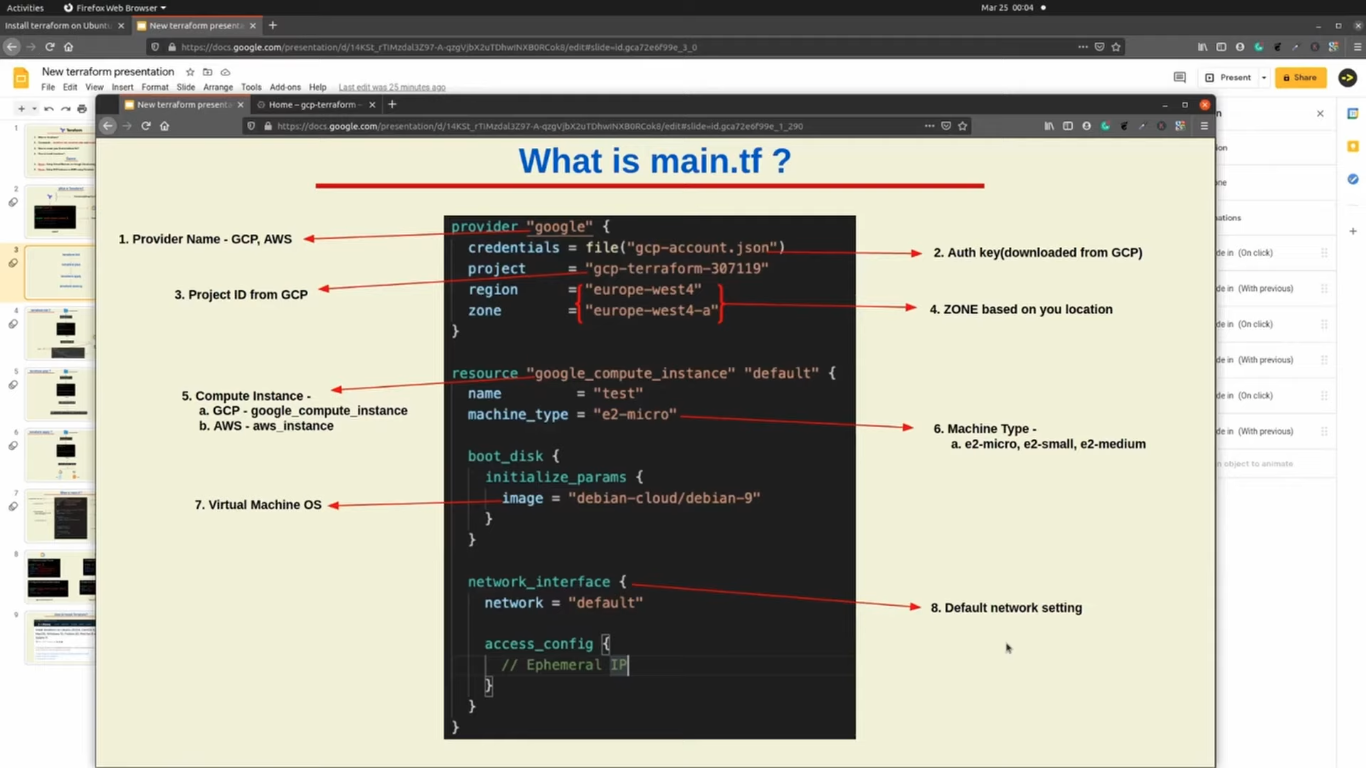Open the Arrange menu
The image size is (1366, 768).
(218, 87)
